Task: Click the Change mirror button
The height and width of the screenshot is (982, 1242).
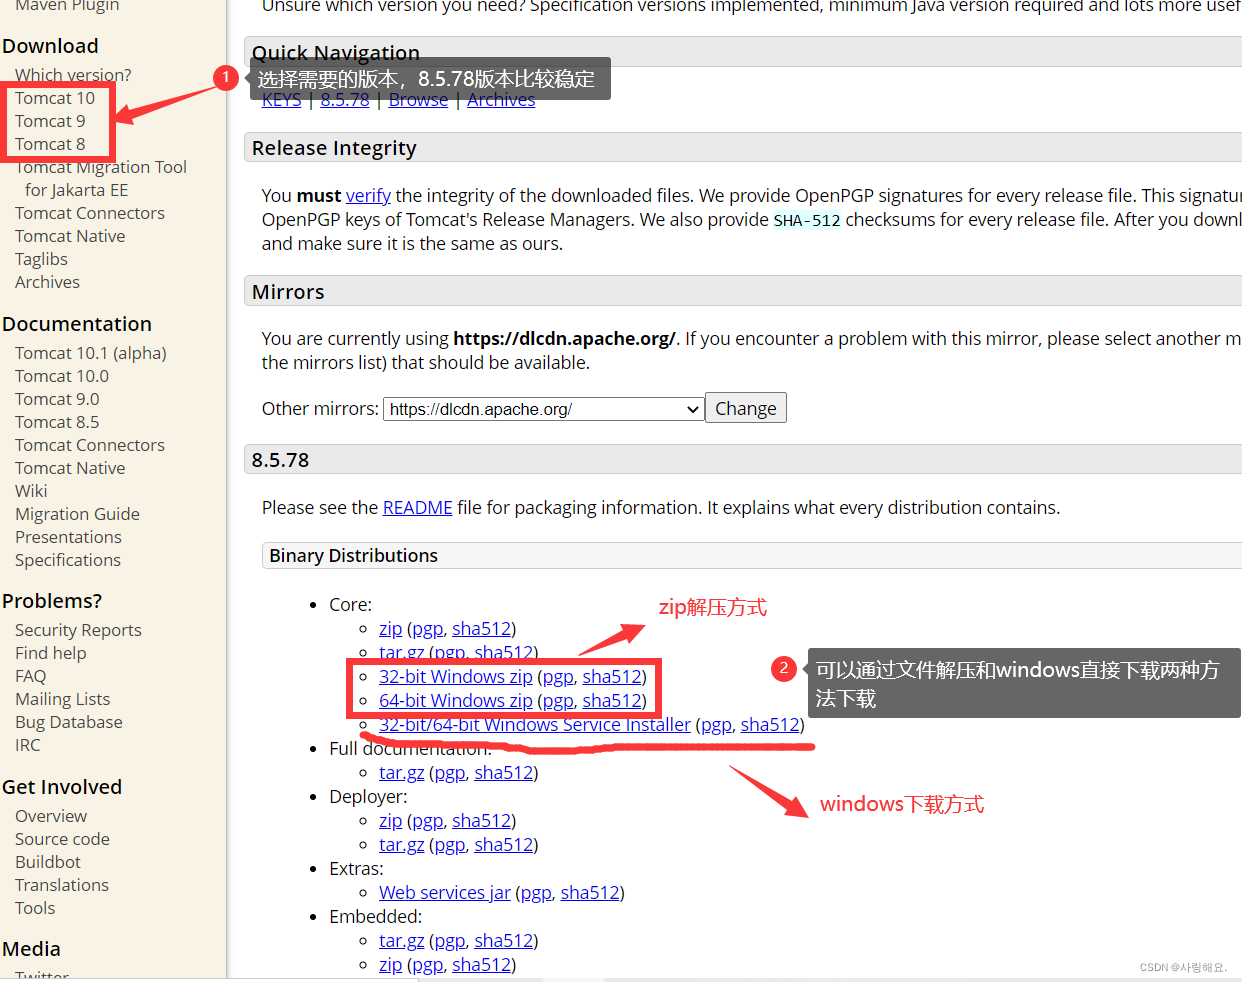Action: [x=746, y=408]
